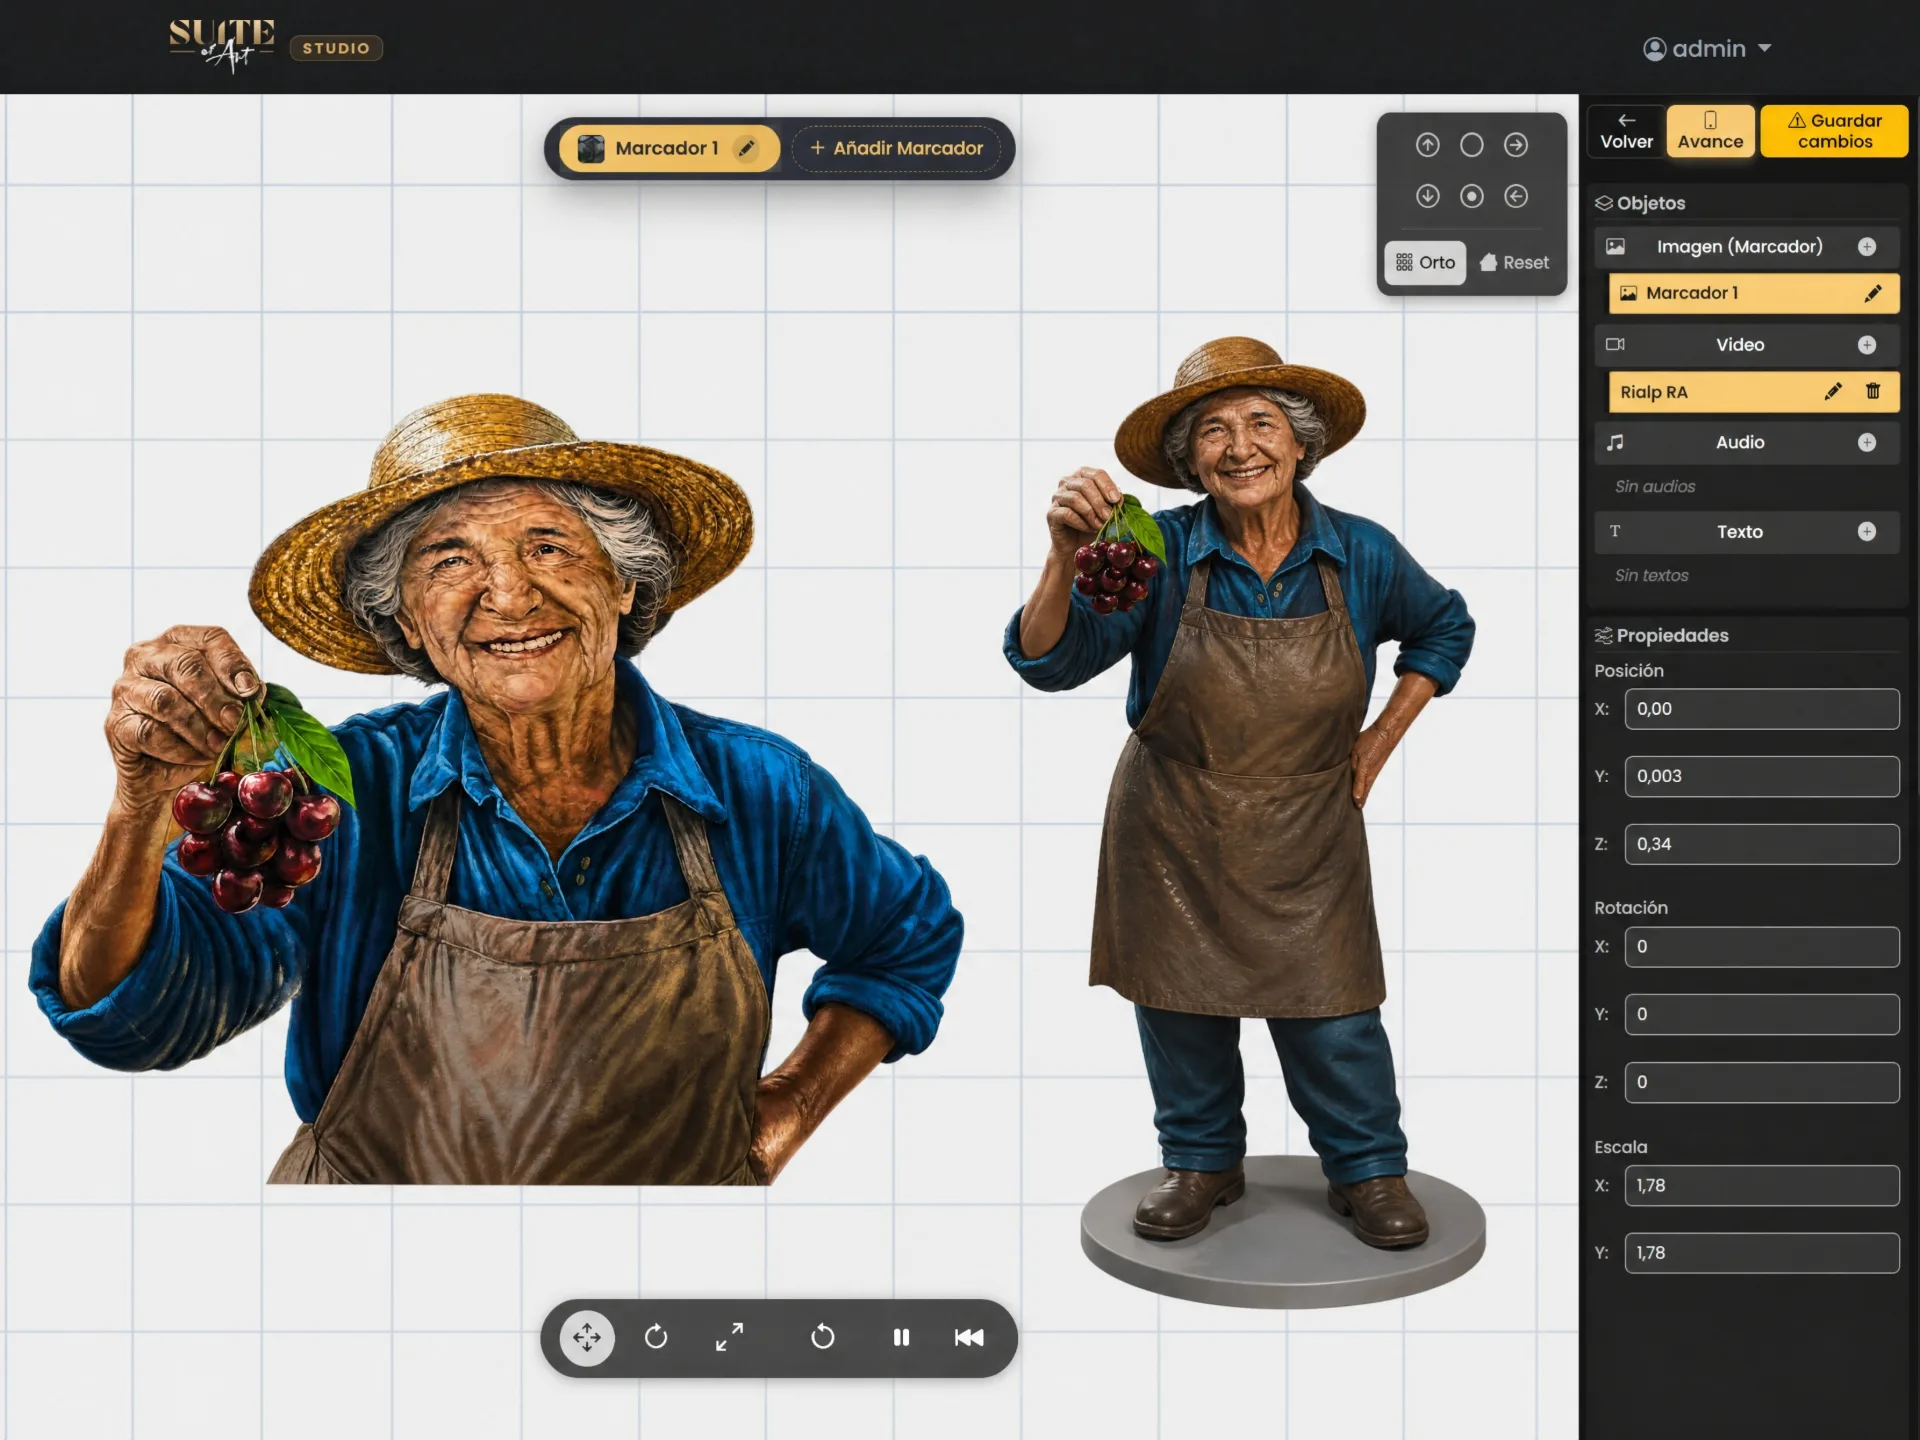Click the Rotación X input field
The width and height of the screenshot is (1920, 1440).
[x=1761, y=947]
